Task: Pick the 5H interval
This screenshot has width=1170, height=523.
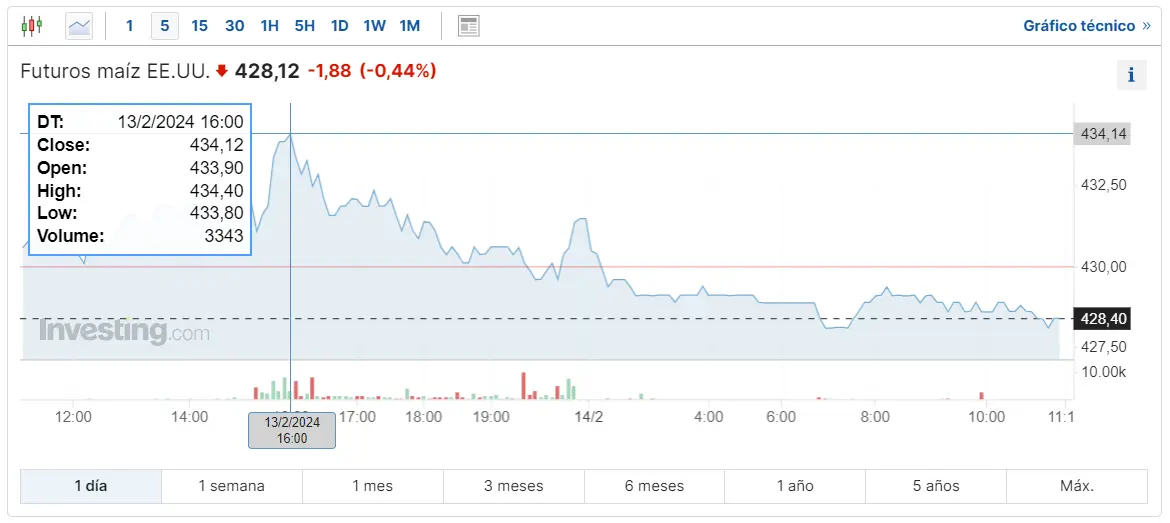Action: click(x=305, y=26)
